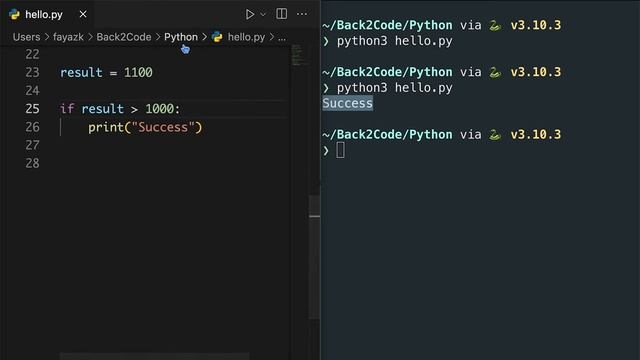
Task: Click "Success" string in code
Action: [x=163, y=127]
